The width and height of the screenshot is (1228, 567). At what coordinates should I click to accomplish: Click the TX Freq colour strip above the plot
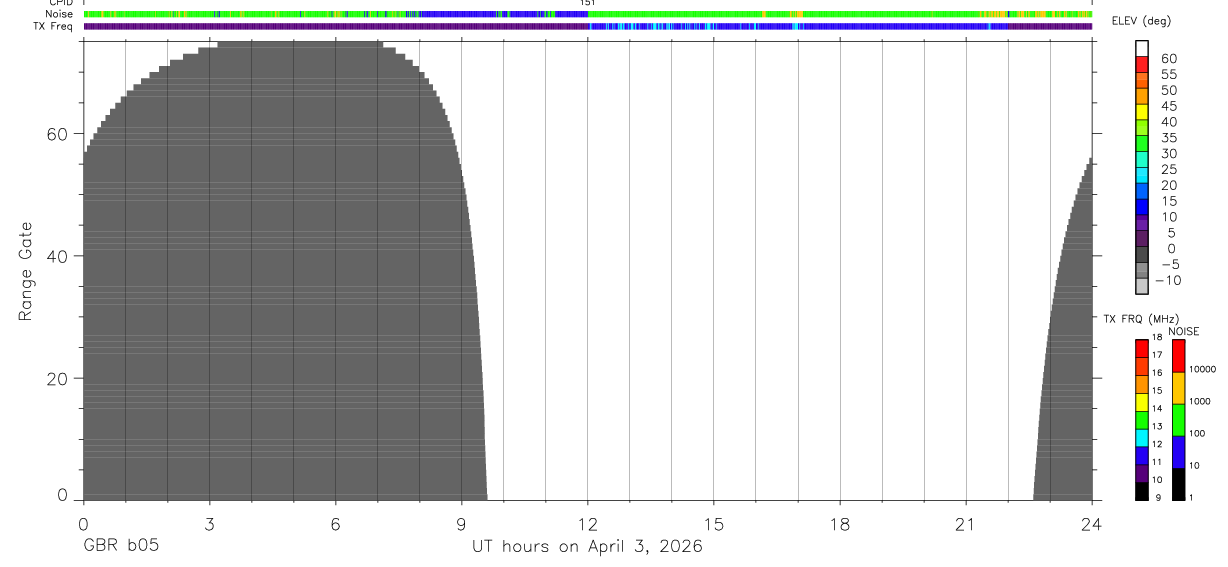[x=588, y=26]
